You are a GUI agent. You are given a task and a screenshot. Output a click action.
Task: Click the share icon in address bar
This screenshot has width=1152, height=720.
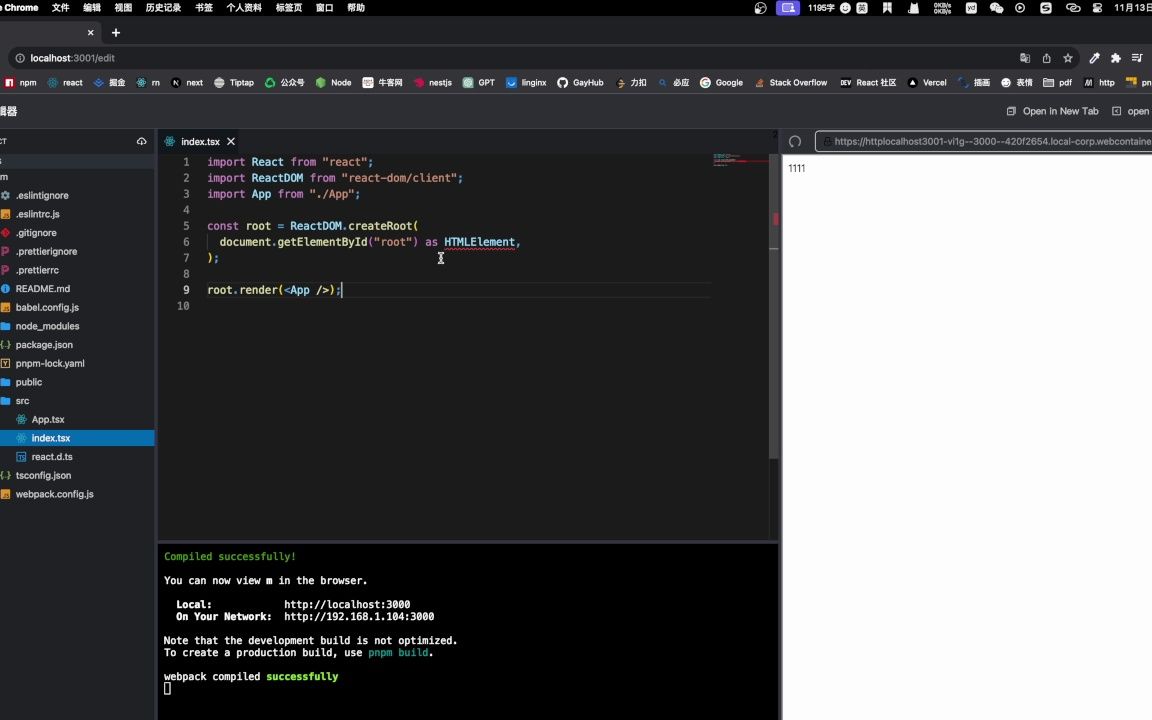coord(1046,58)
